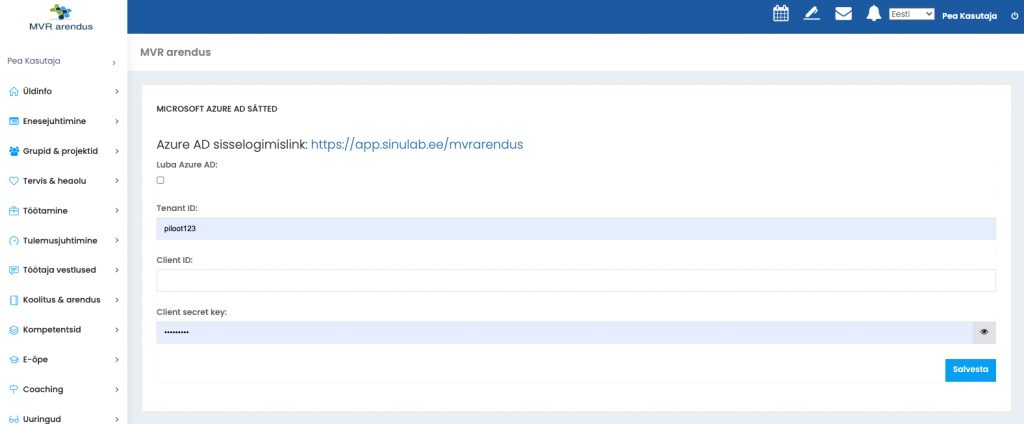Click the E-õpe graduation cap icon

click(x=14, y=359)
